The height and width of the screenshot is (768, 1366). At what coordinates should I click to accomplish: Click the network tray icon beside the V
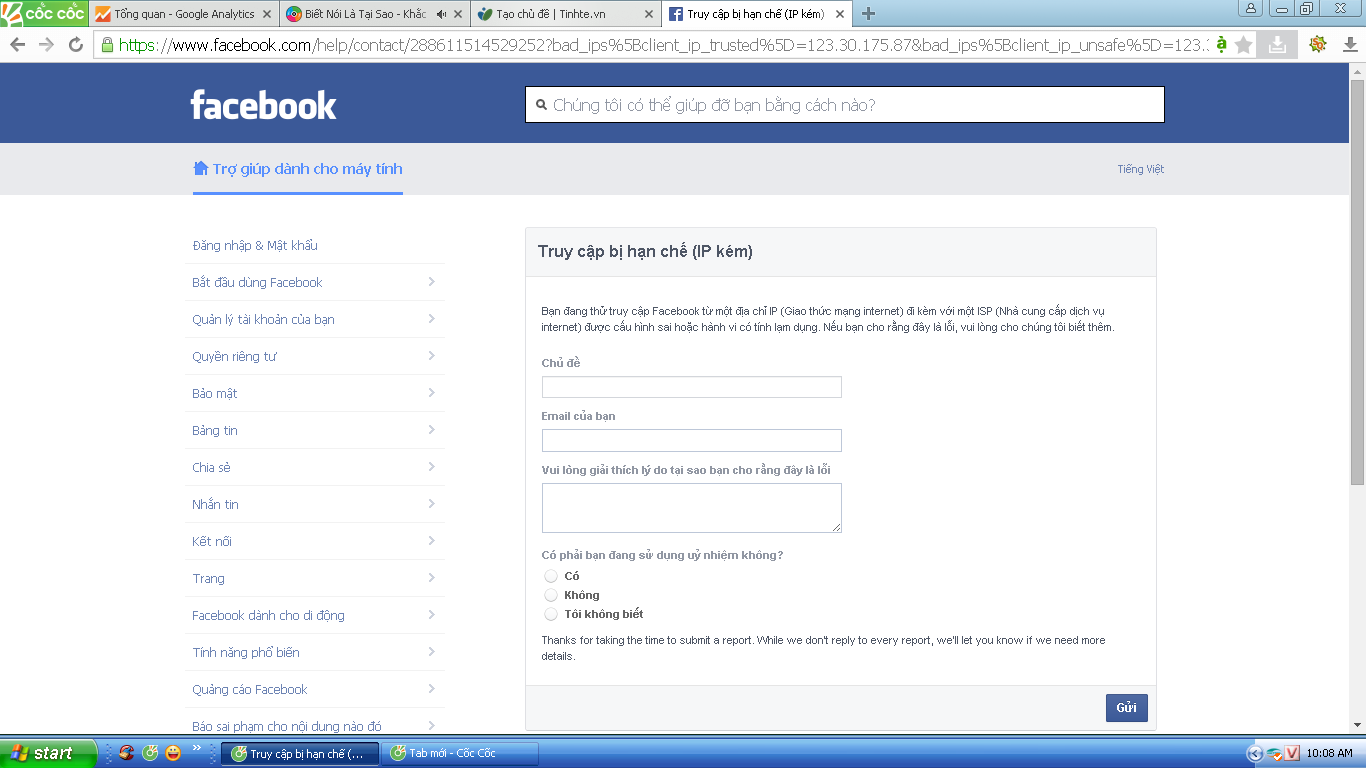(1274, 753)
